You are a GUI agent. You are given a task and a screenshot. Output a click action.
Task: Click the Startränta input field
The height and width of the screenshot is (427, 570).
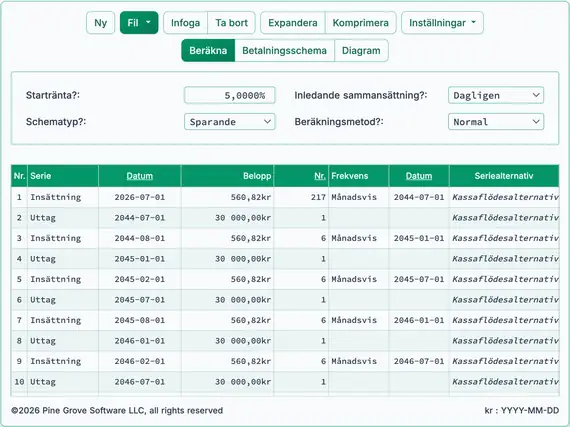pyautogui.click(x=229, y=95)
